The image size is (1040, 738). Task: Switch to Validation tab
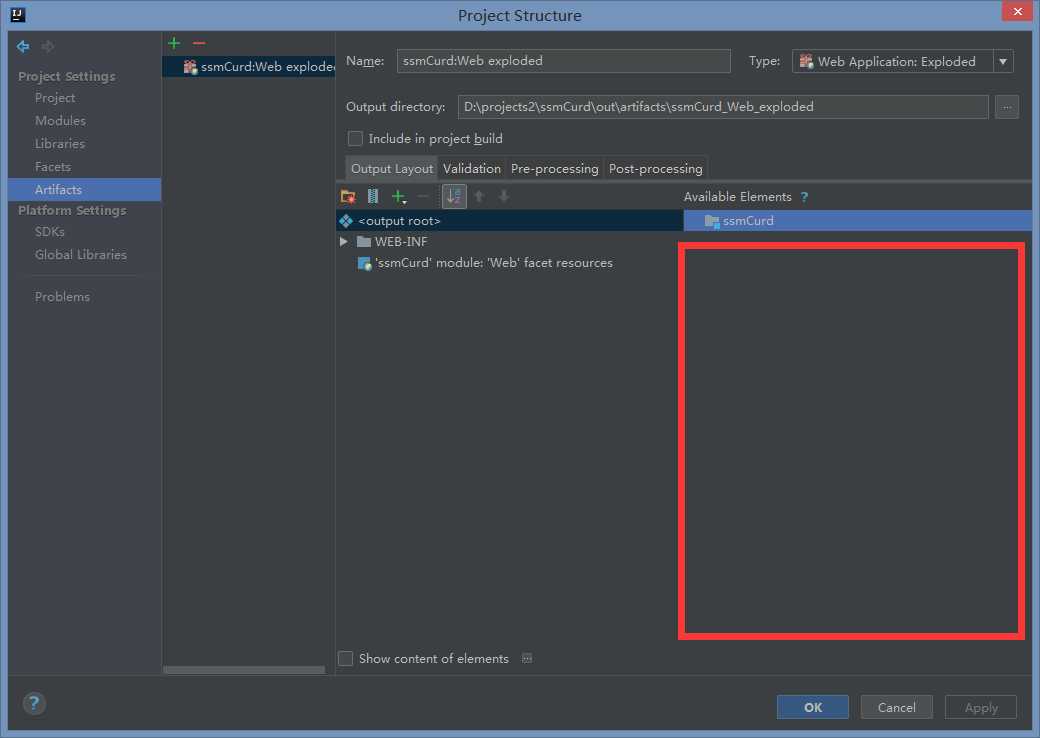(x=472, y=169)
